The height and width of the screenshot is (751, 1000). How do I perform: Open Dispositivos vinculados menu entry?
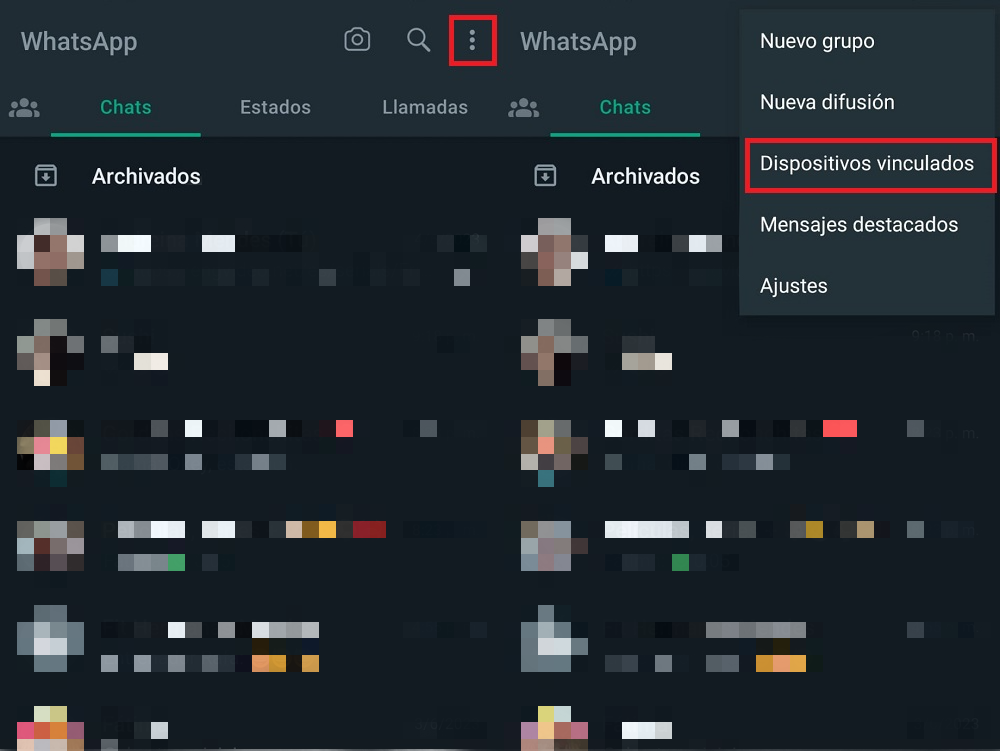click(x=867, y=164)
